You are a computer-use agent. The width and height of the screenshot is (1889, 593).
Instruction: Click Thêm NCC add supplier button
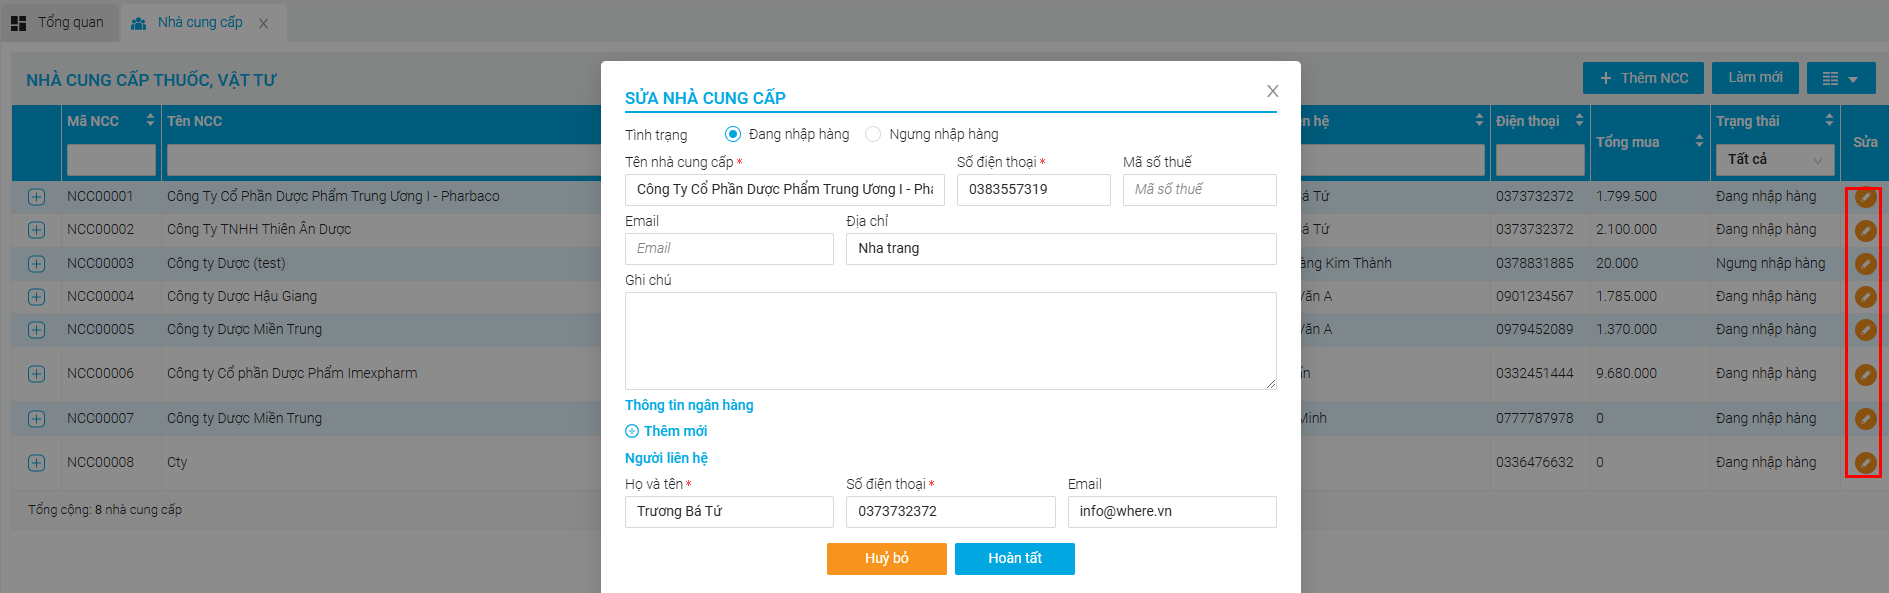click(1643, 78)
